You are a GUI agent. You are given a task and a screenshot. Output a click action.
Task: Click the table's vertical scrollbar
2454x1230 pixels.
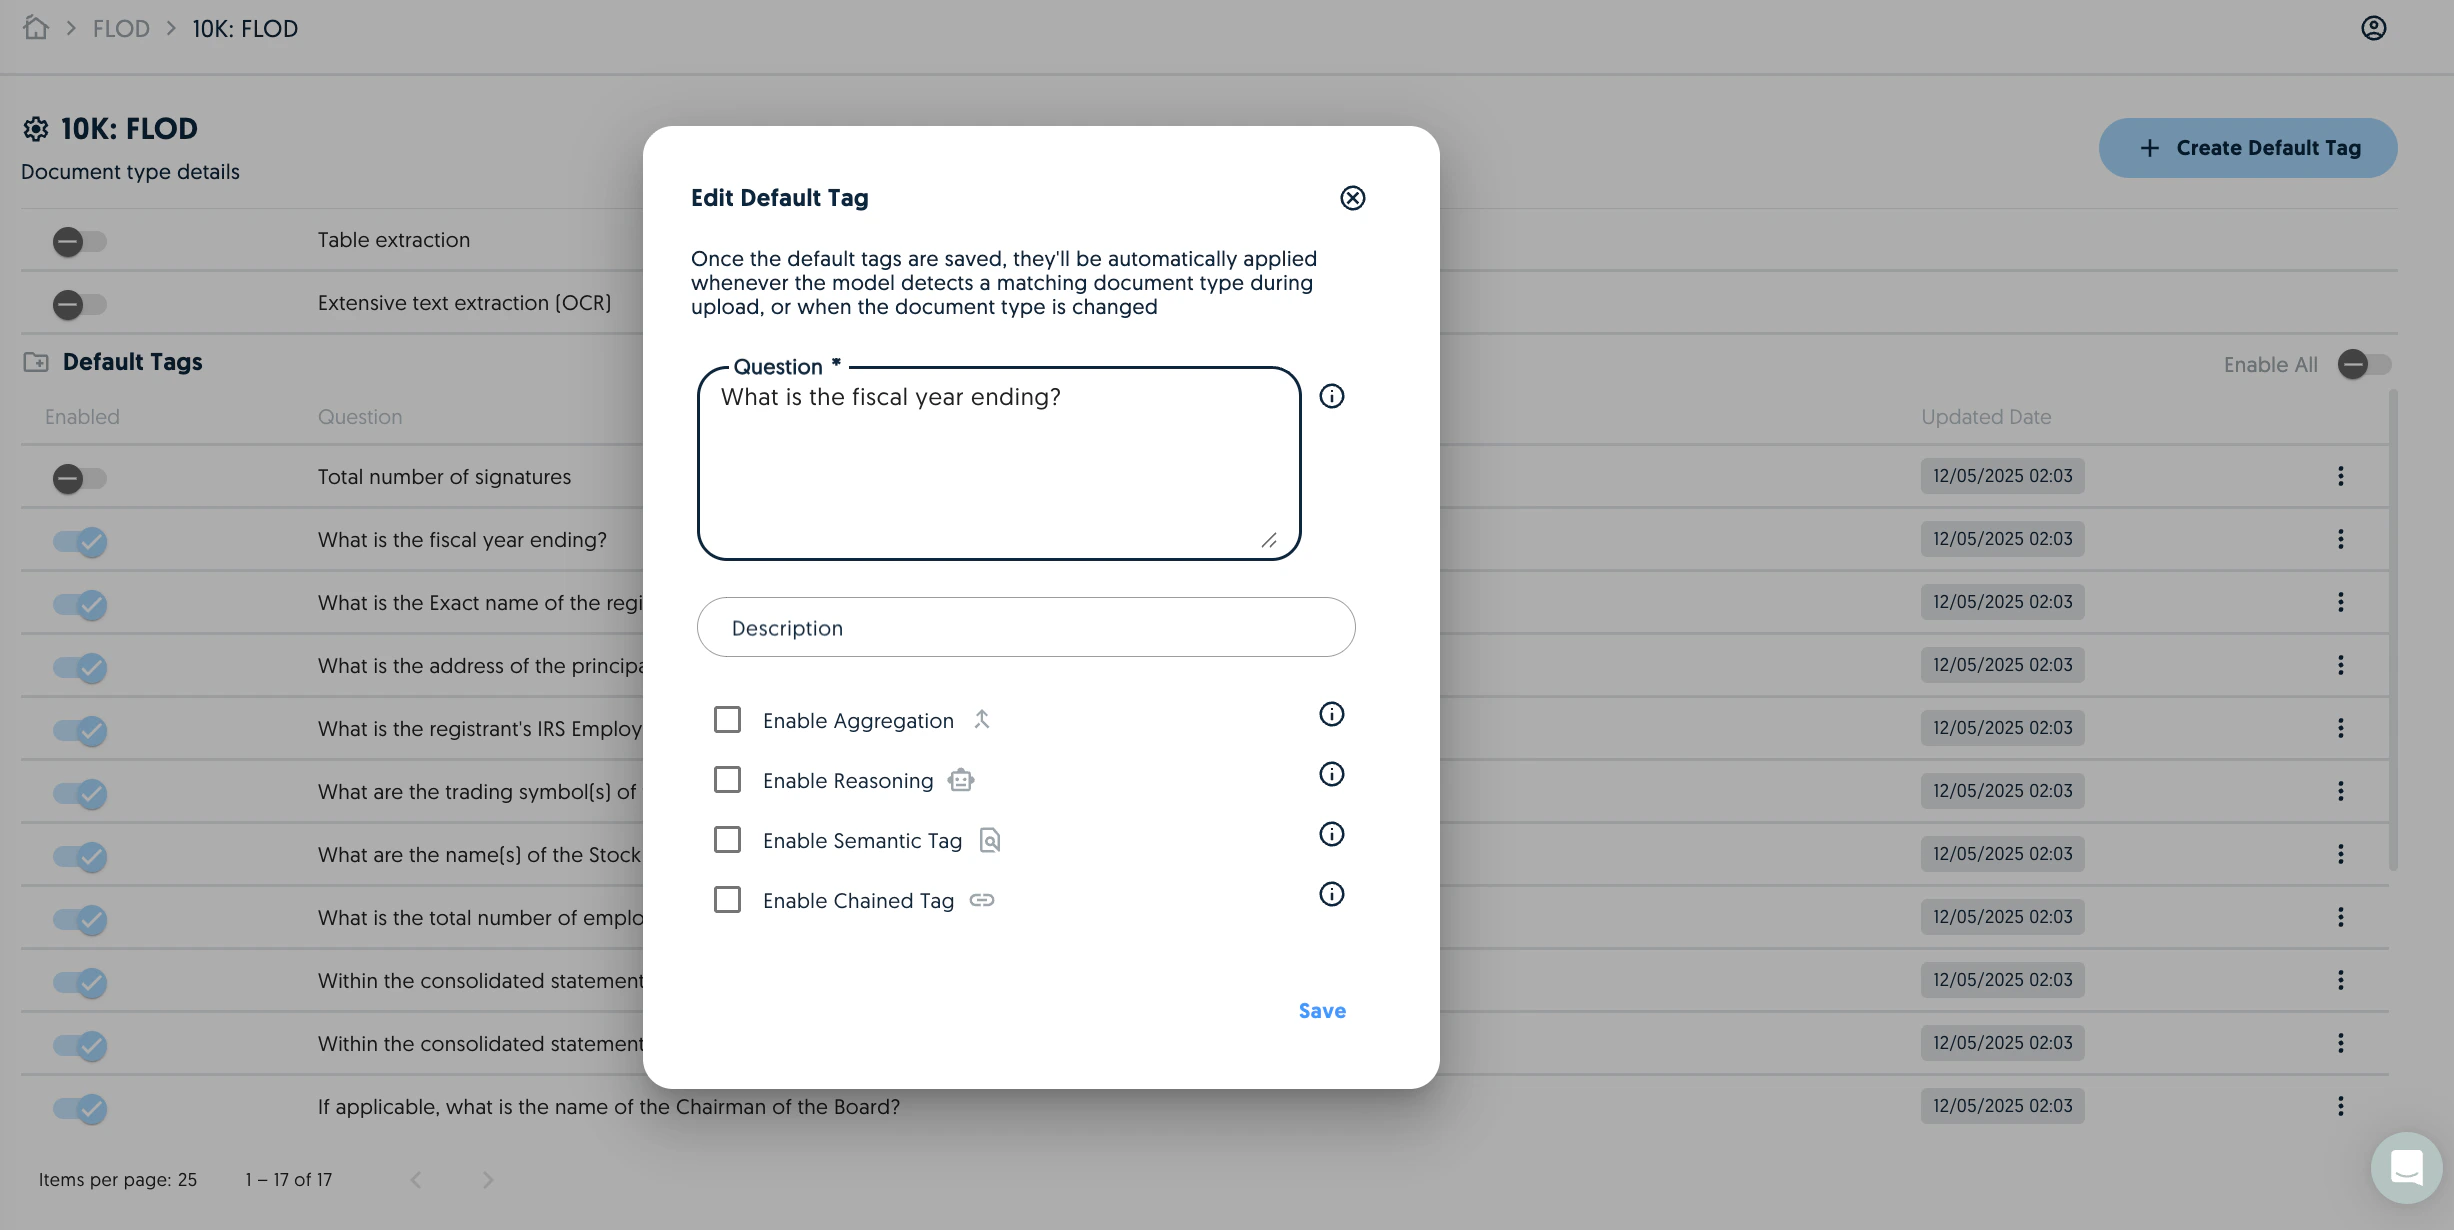click(x=2393, y=630)
